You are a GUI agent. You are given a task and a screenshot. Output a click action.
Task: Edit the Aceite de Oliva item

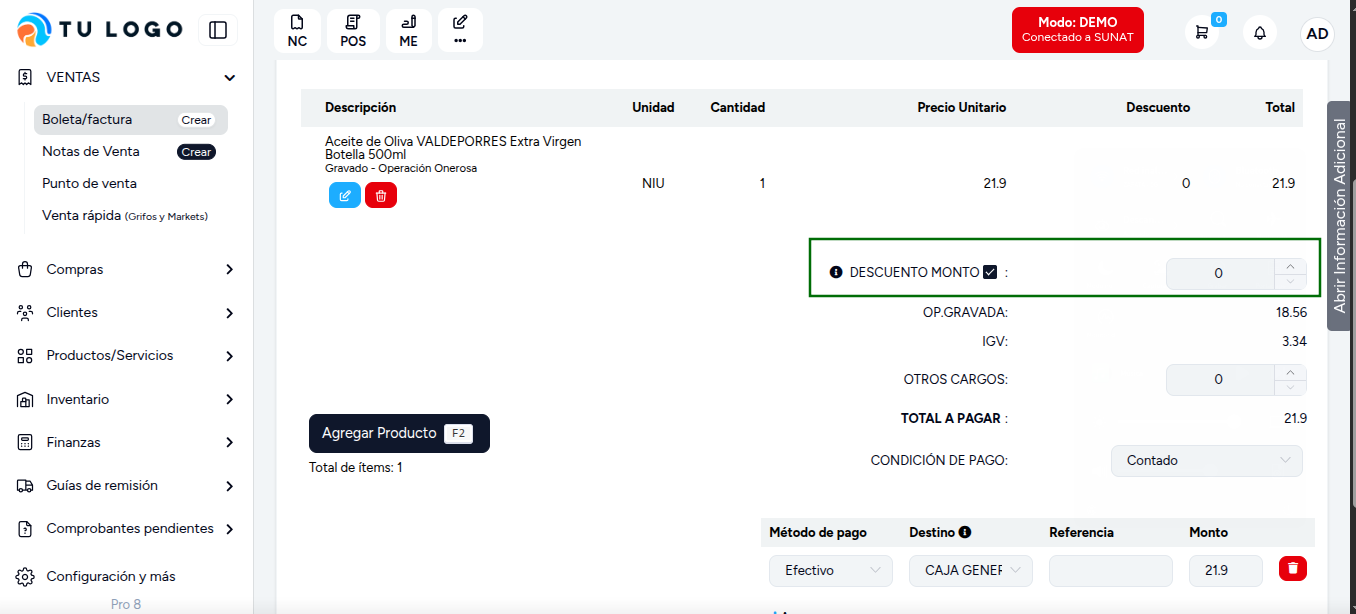point(345,195)
